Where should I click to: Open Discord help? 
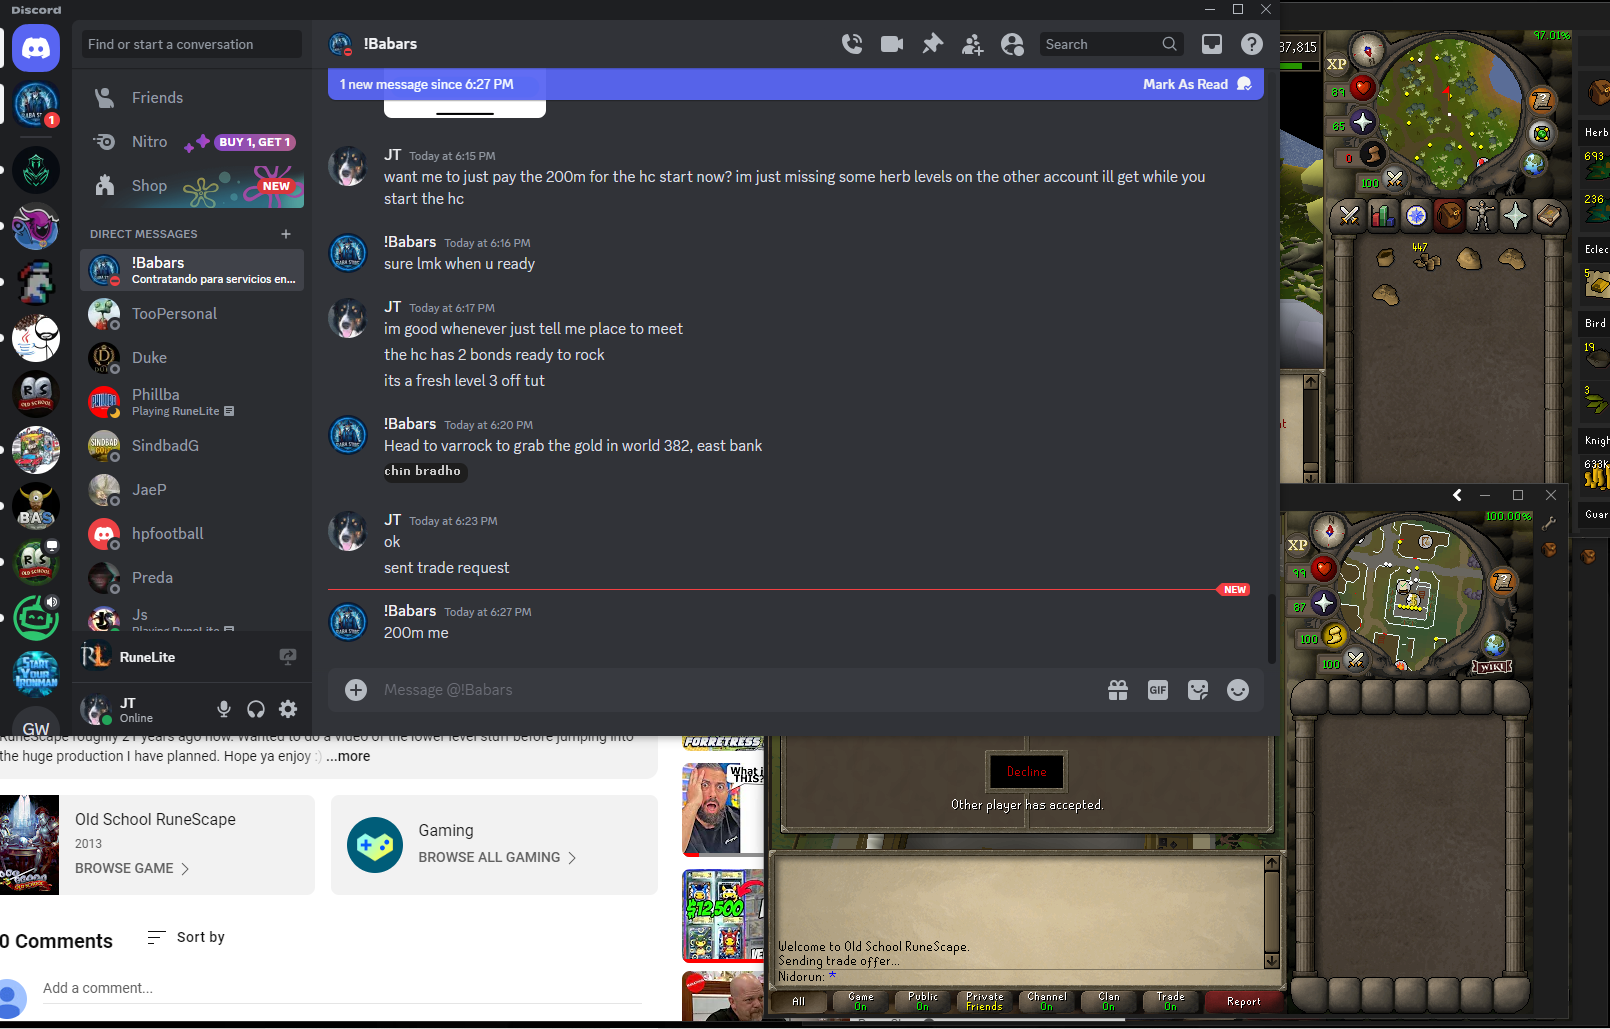pos(1252,44)
